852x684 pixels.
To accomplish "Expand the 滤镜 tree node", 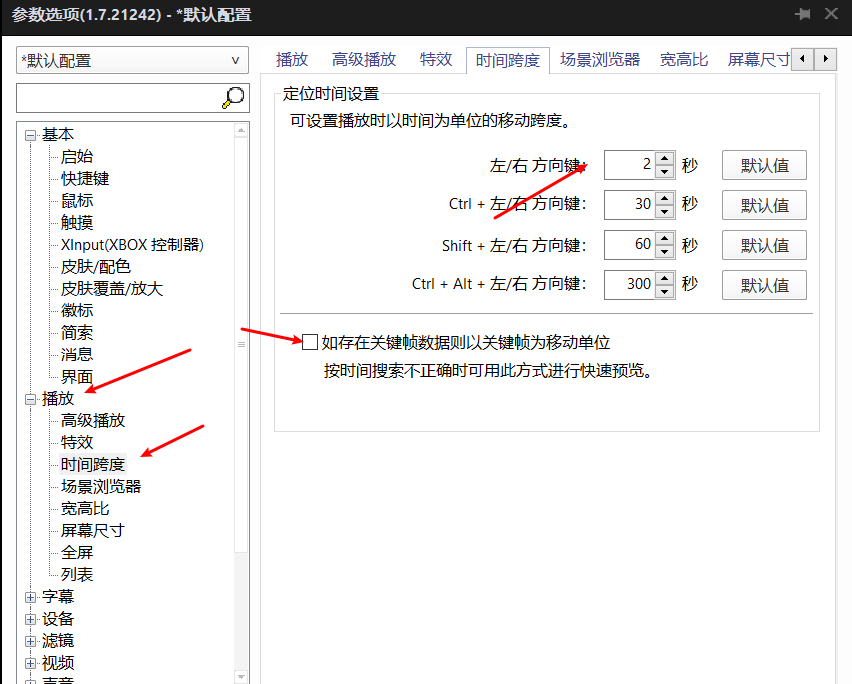I will pyautogui.click(x=30, y=641).
